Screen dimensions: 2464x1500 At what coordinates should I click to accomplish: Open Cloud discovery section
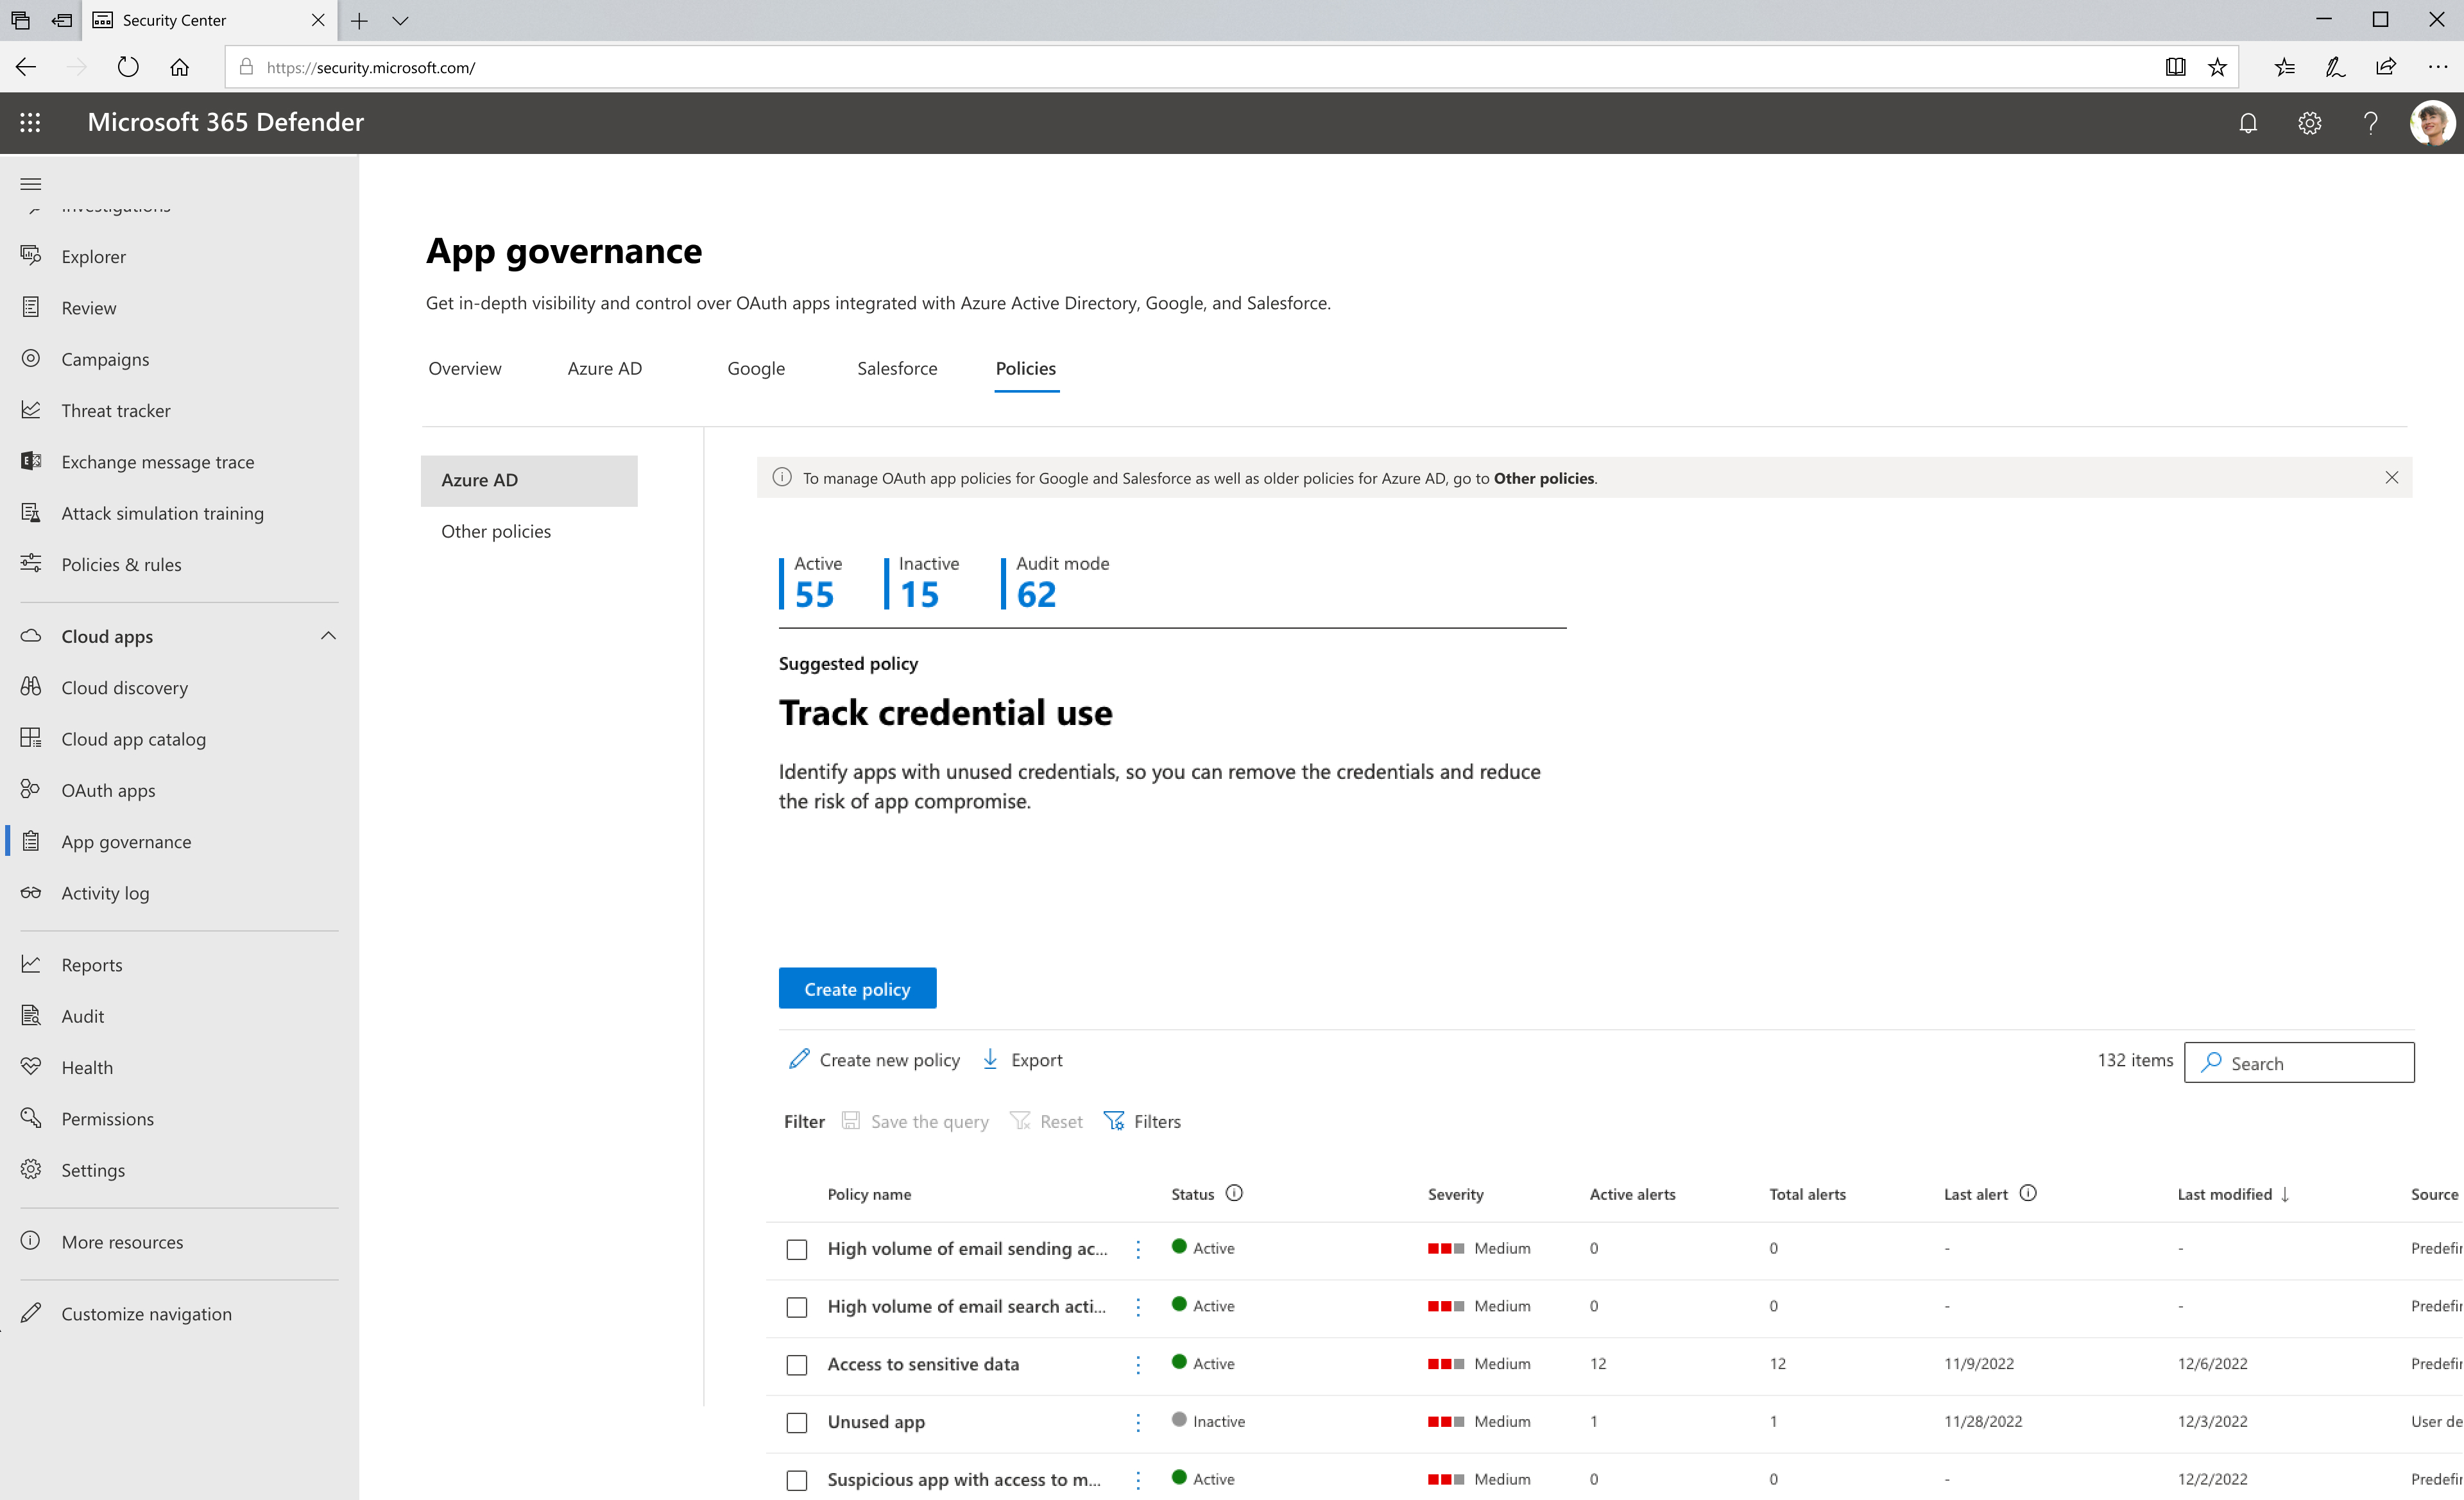123,686
